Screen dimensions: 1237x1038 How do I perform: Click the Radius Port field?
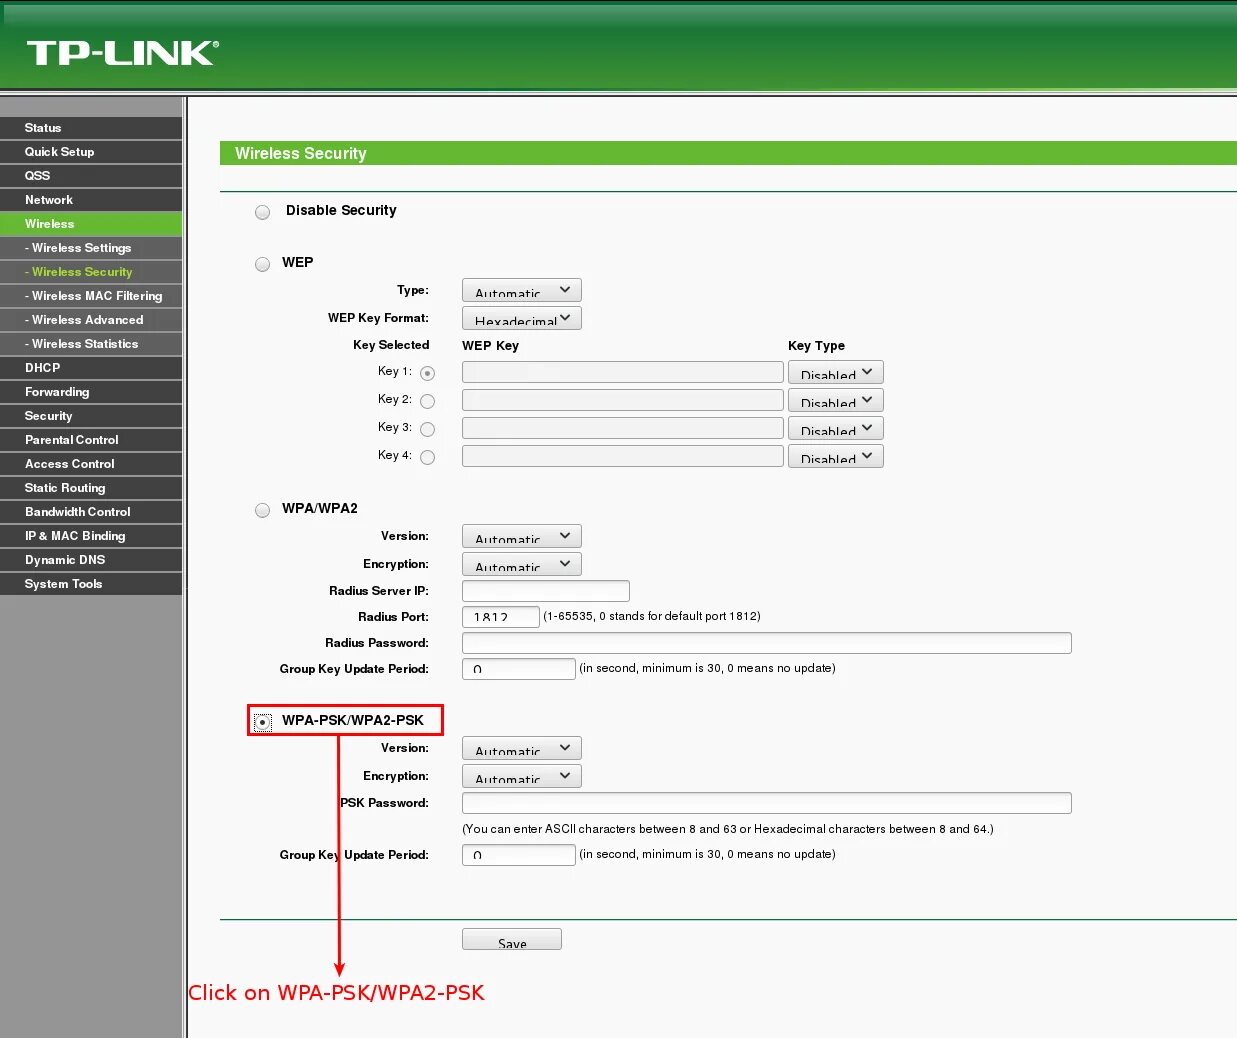point(501,617)
